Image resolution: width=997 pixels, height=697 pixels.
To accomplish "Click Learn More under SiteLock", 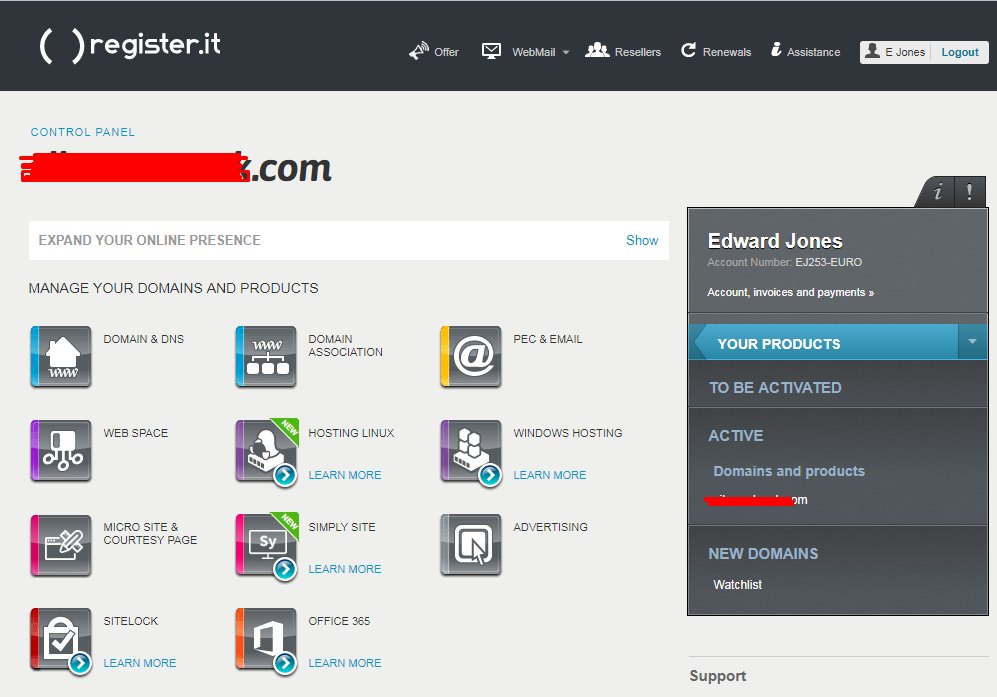I will click(140, 663).
